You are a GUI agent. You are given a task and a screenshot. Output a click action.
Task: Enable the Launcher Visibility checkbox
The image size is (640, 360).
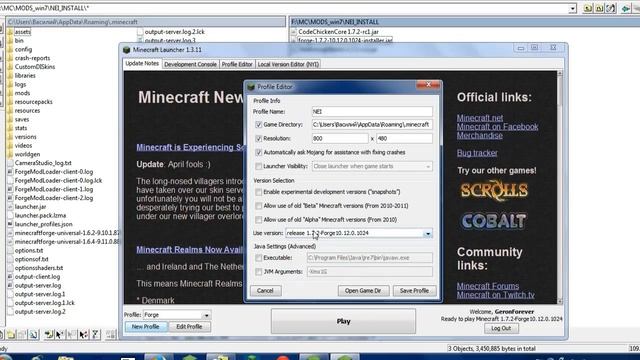[258, 166]
